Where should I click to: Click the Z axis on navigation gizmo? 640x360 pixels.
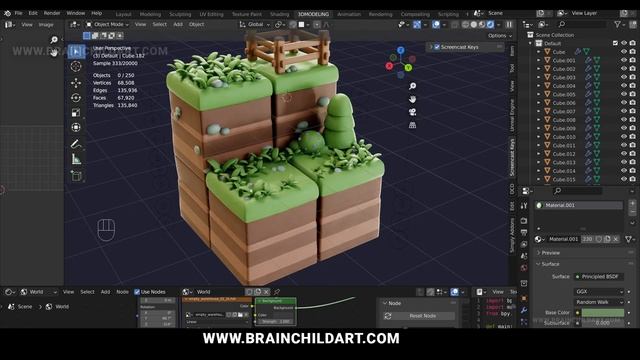pos(401,50)
